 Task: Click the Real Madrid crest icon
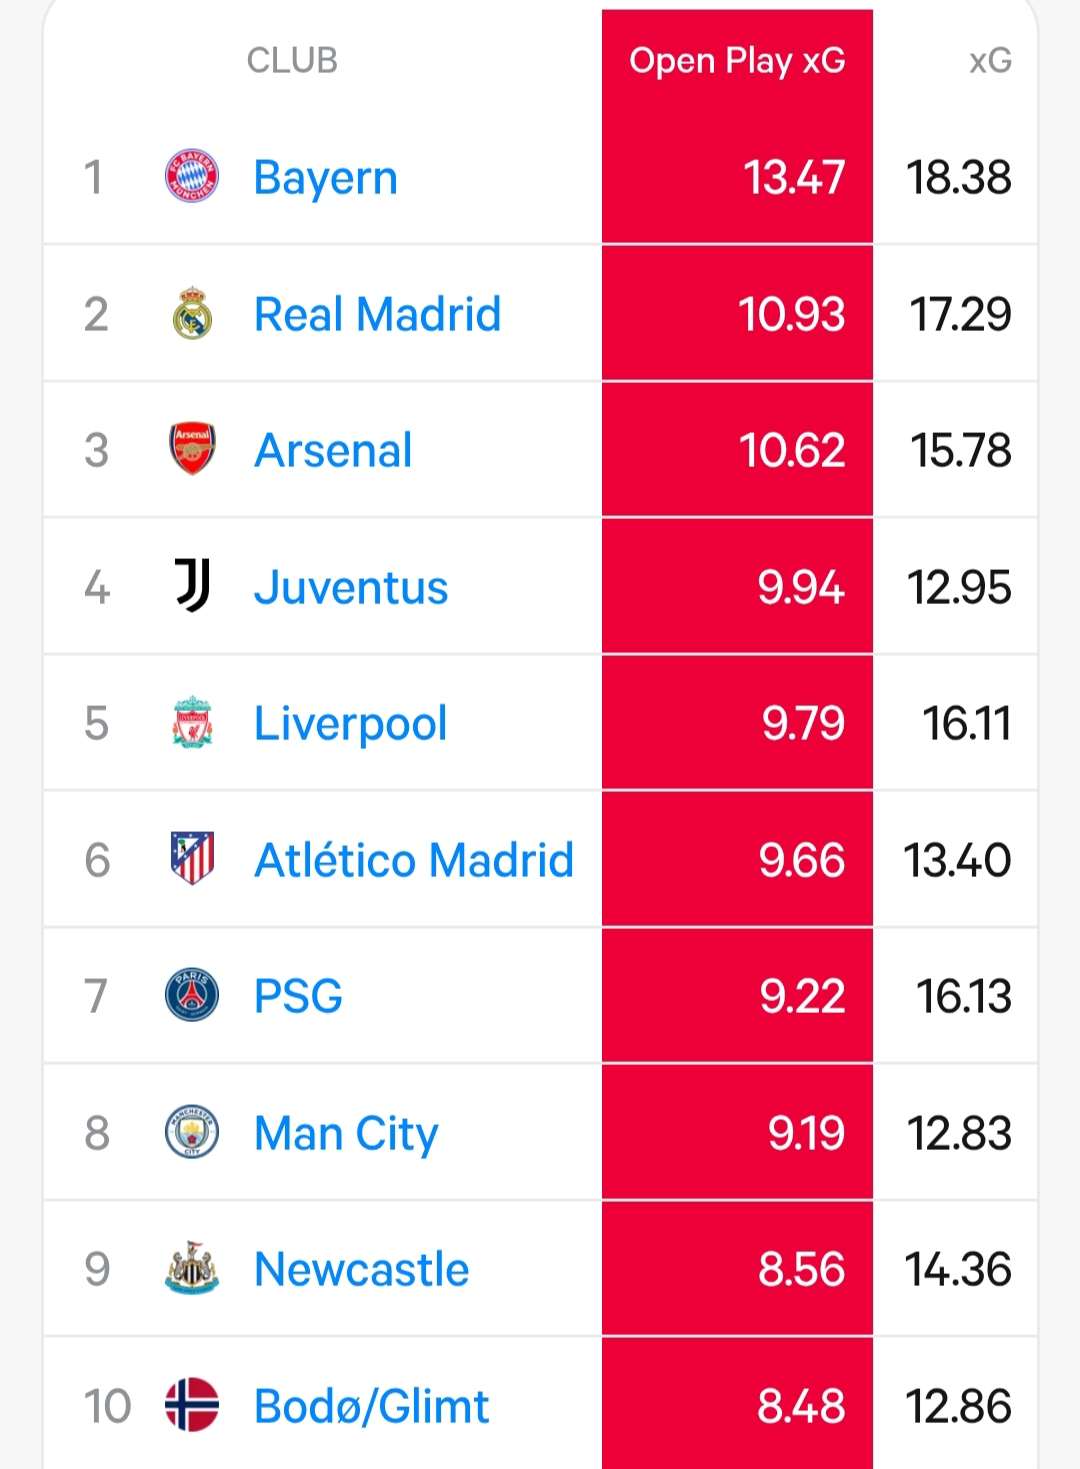(192, 314)
